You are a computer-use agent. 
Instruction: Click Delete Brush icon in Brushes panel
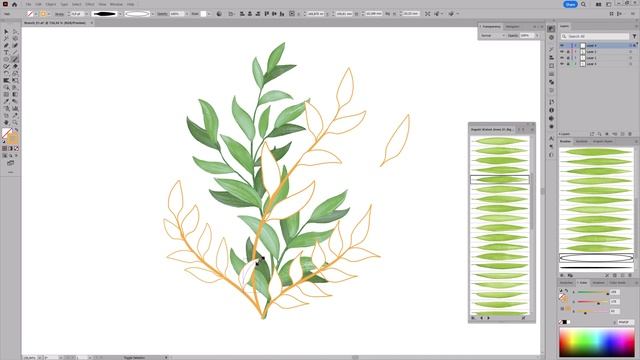click(x=630, y=276)
